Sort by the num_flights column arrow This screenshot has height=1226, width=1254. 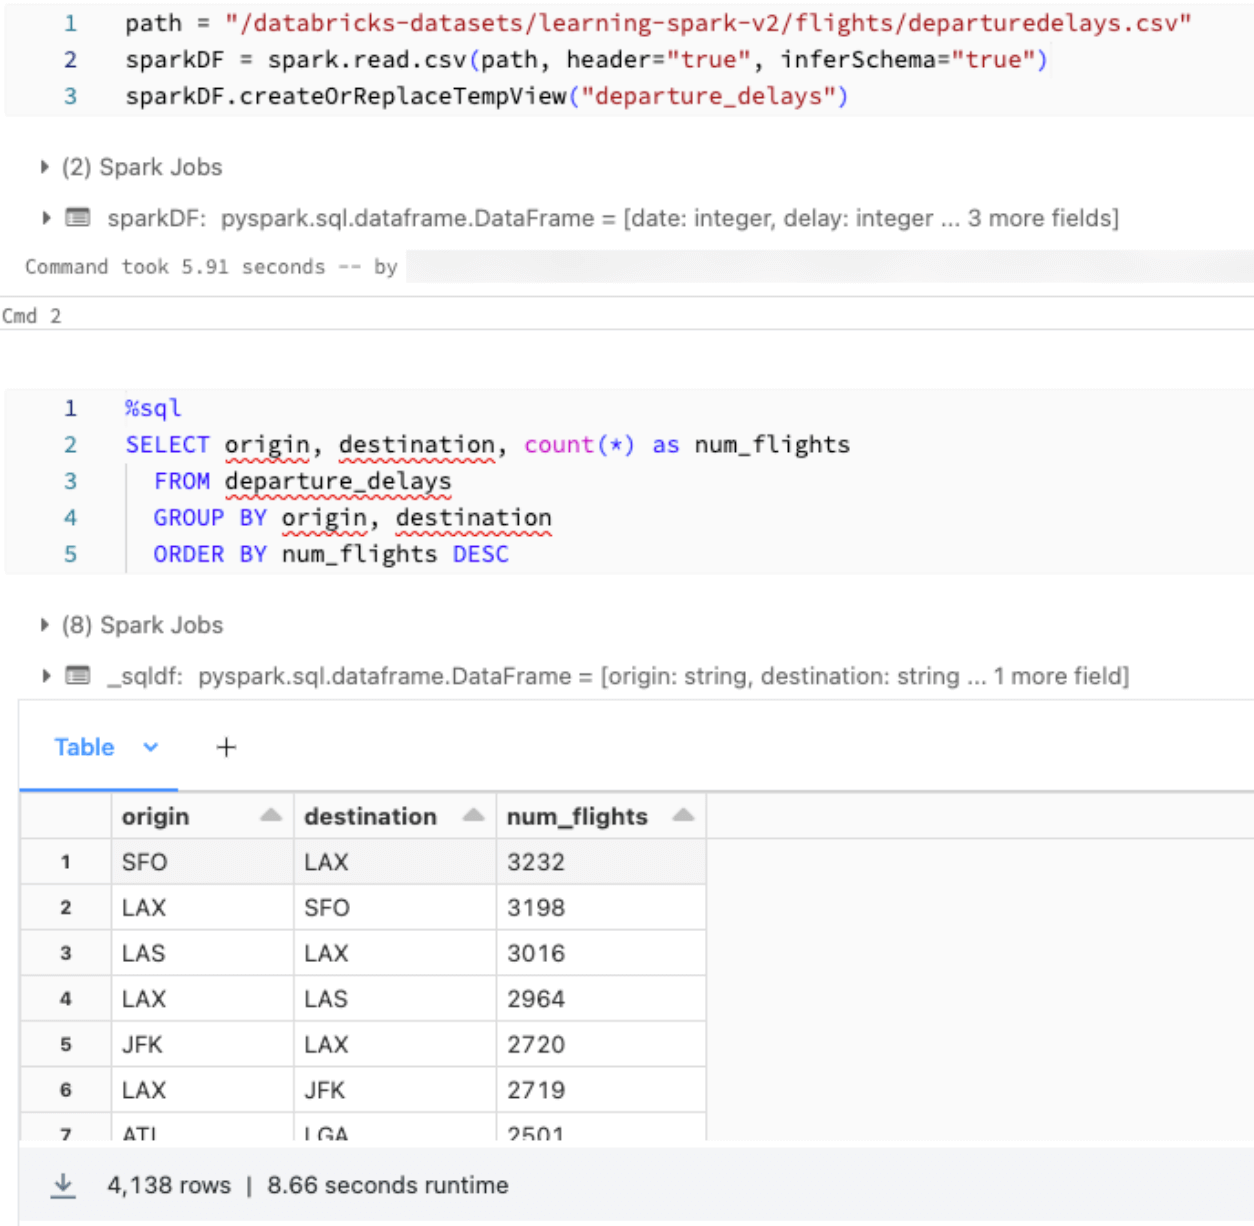(683, 816)
